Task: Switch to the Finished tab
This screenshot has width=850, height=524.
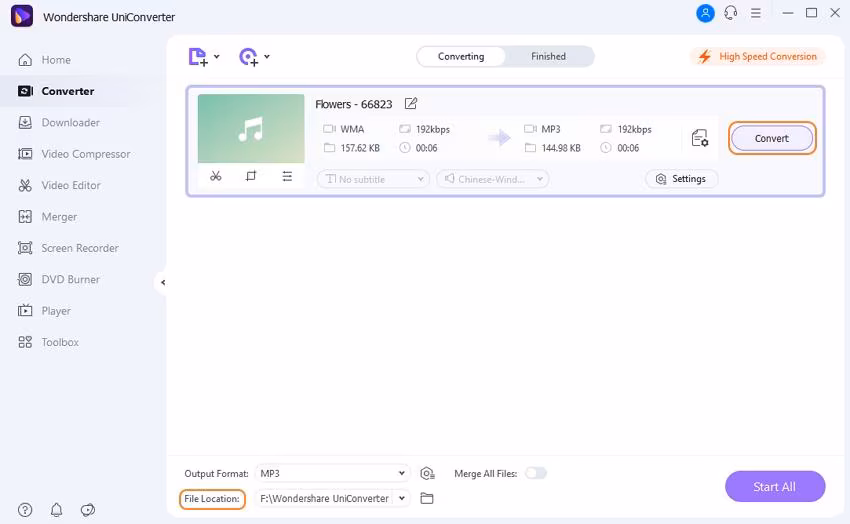Action: (x=548, y=56)
